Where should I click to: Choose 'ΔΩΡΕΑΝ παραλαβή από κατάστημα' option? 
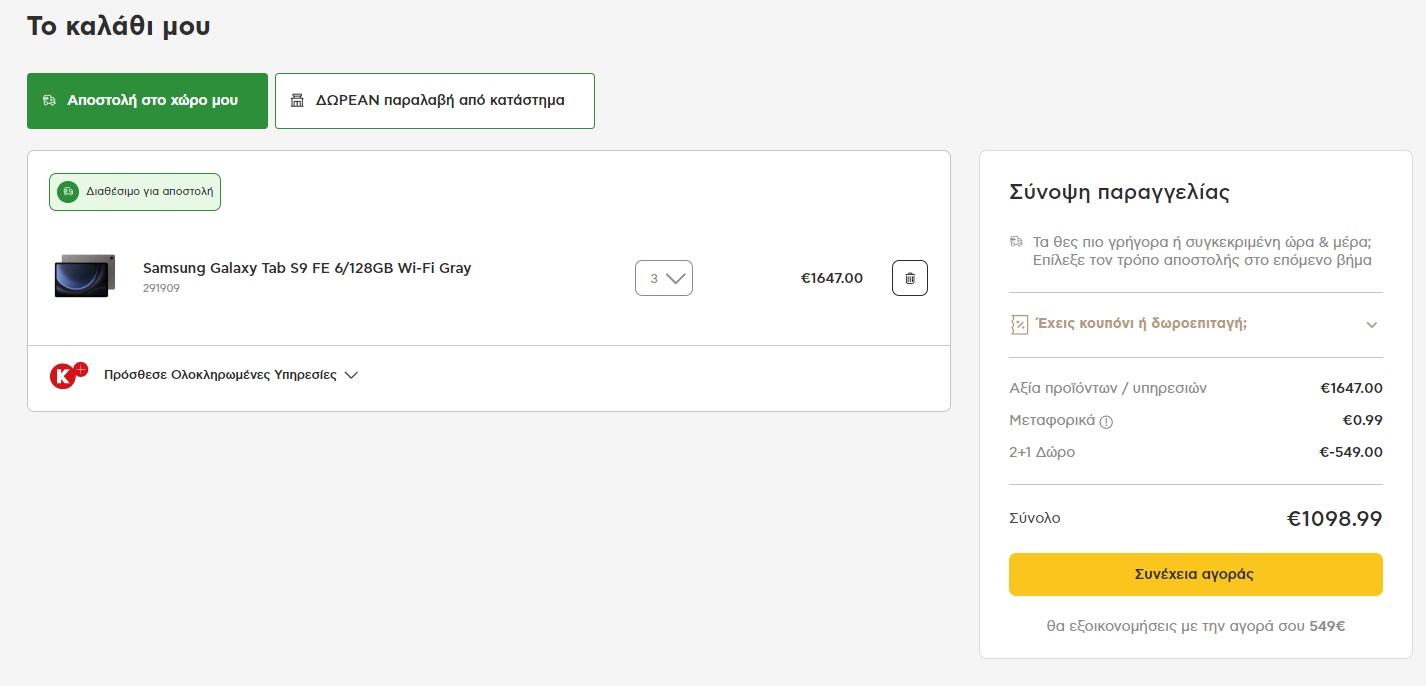pos(435,101)
